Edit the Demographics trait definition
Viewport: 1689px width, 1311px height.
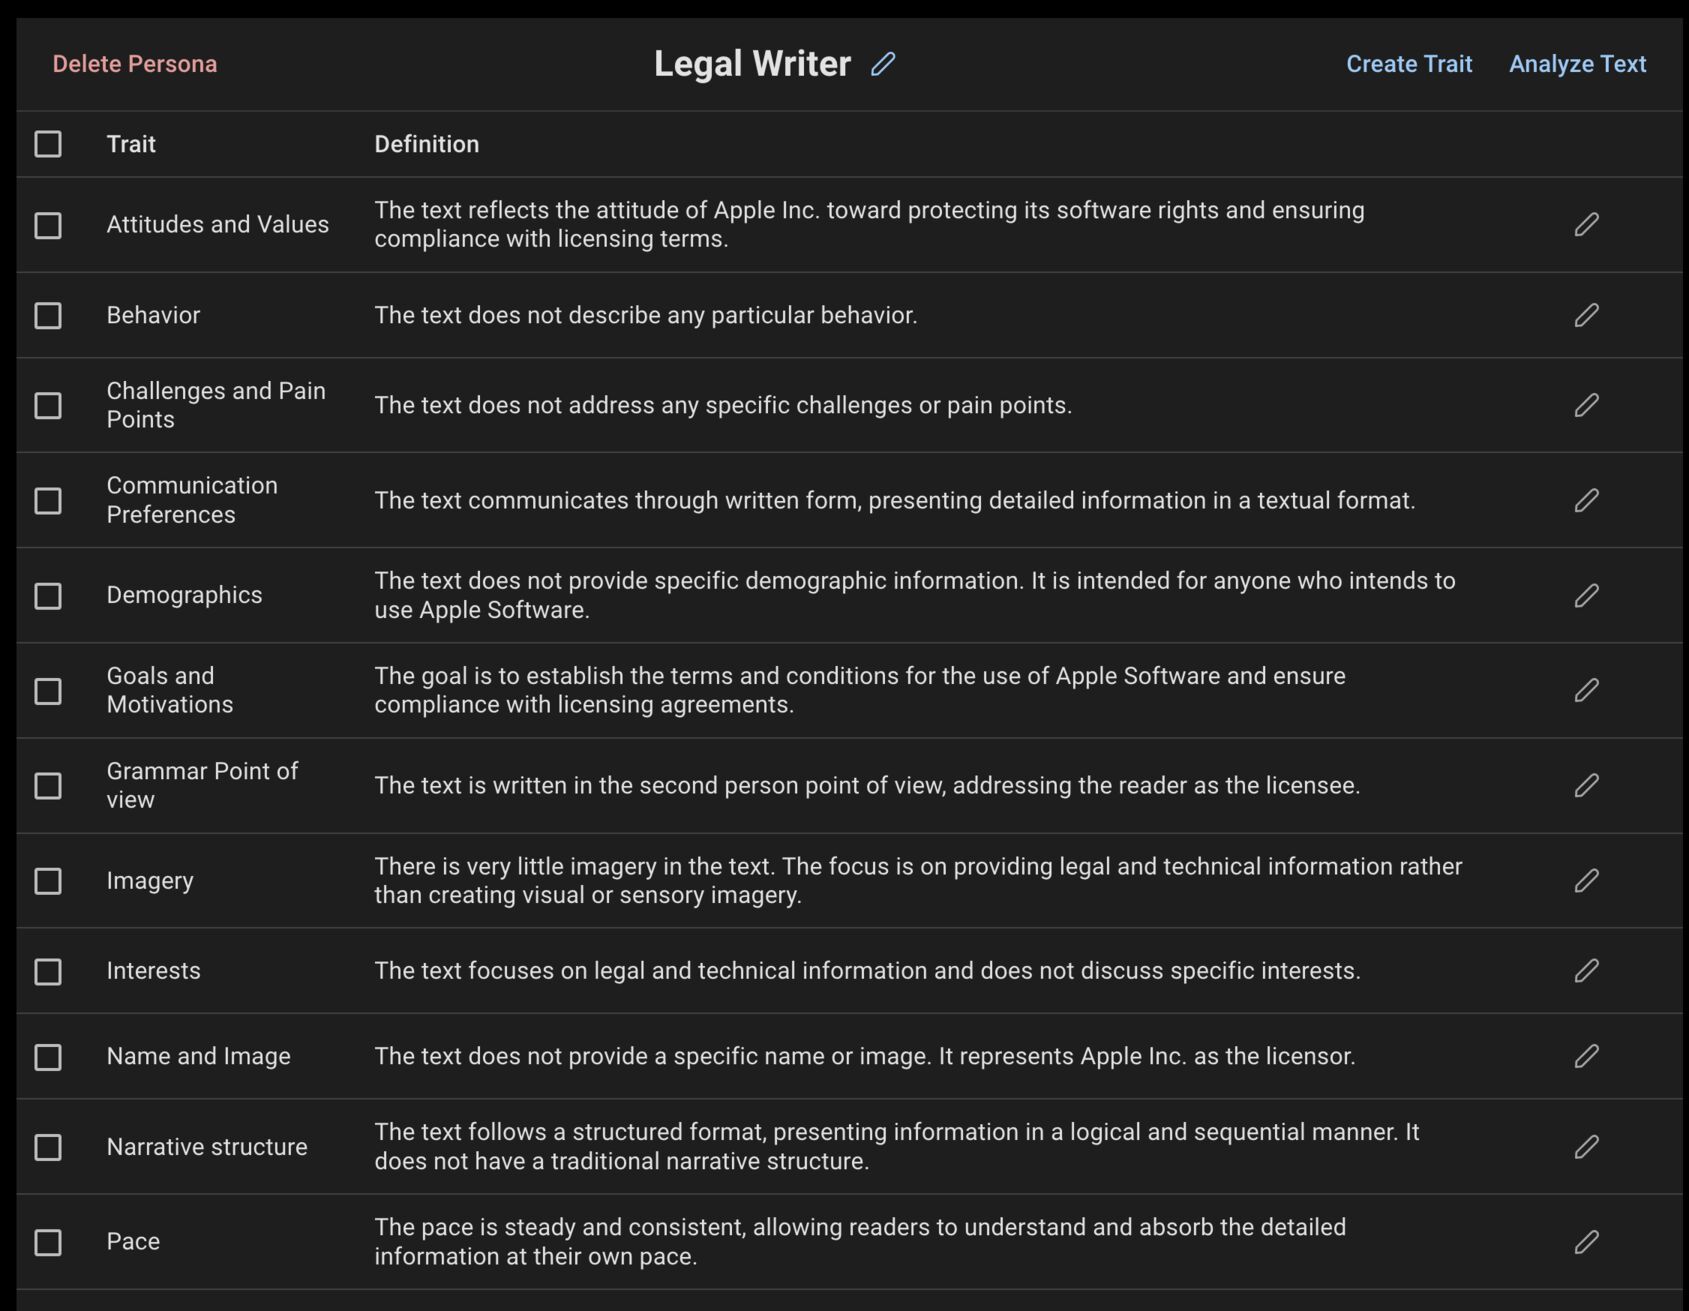pyautogui.click(x=1588, y=594)
